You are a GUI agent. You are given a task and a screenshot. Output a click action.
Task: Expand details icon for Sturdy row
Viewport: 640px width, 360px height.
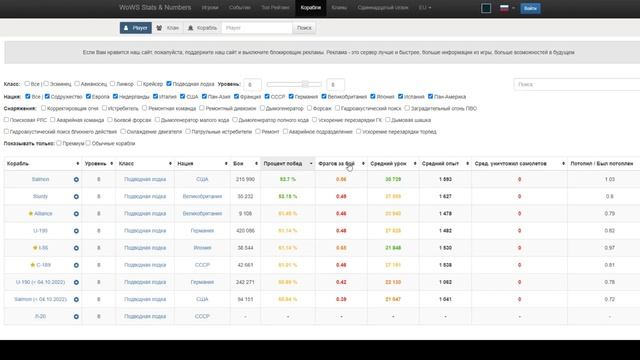pos(76,197)
